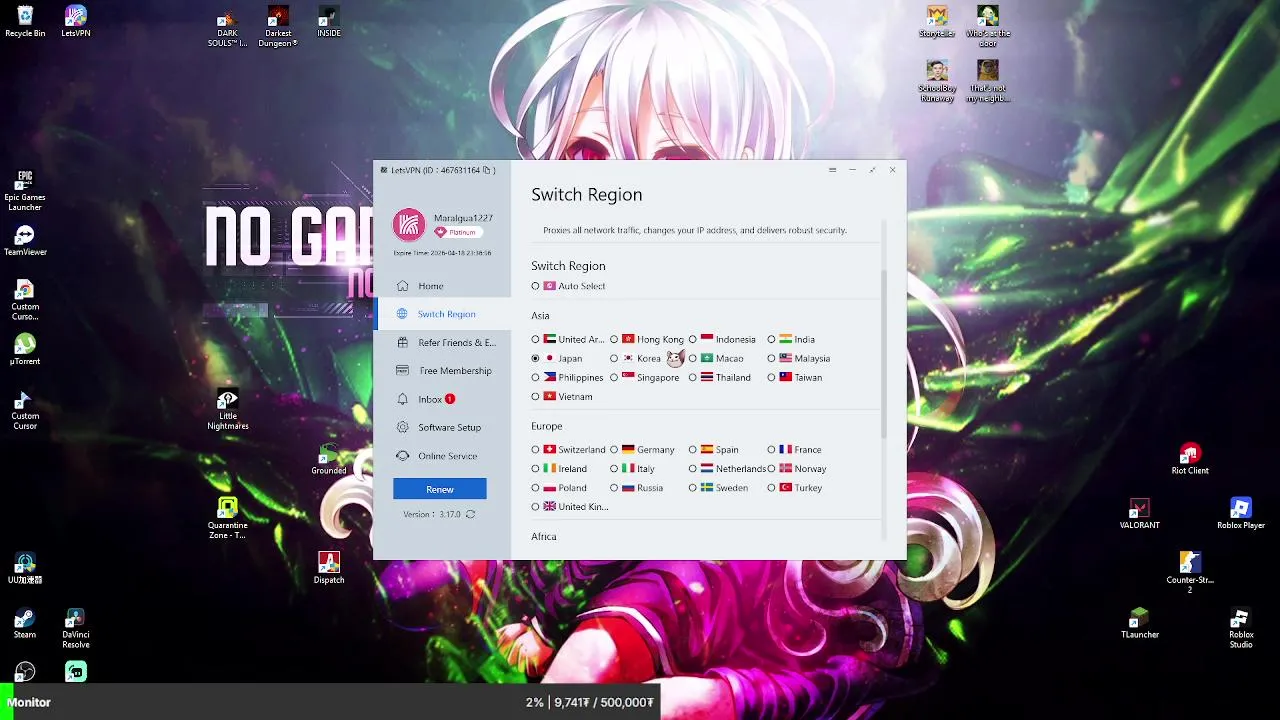Open Refer Friends in the sidebar

pyautogui.click(x=442, y=342)
